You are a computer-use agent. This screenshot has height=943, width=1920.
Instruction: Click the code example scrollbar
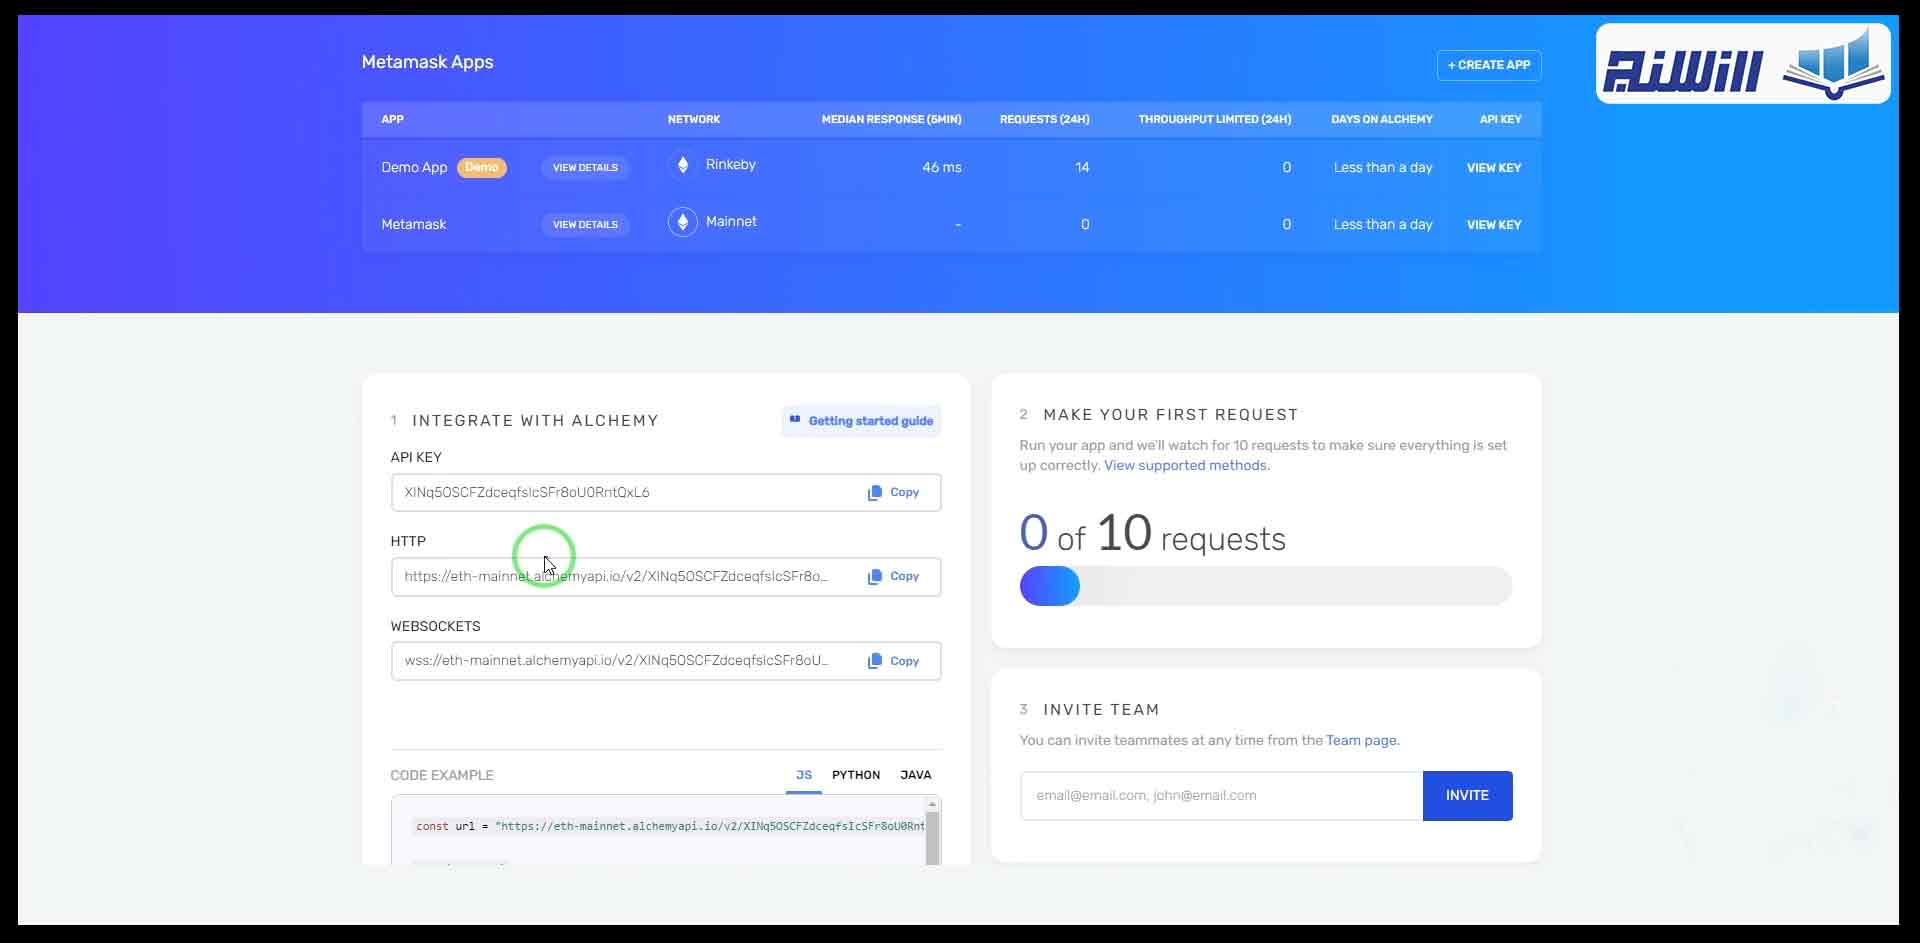pyautogui.click(x=933, y=838)
